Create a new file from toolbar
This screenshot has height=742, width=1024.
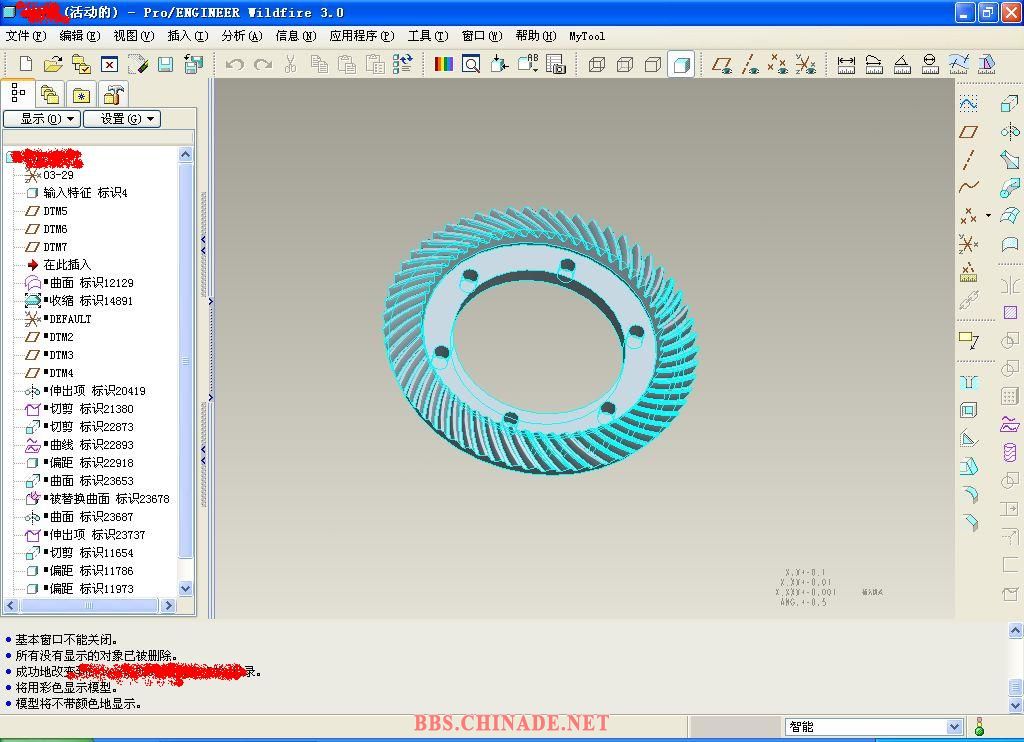tap(25, 64)
